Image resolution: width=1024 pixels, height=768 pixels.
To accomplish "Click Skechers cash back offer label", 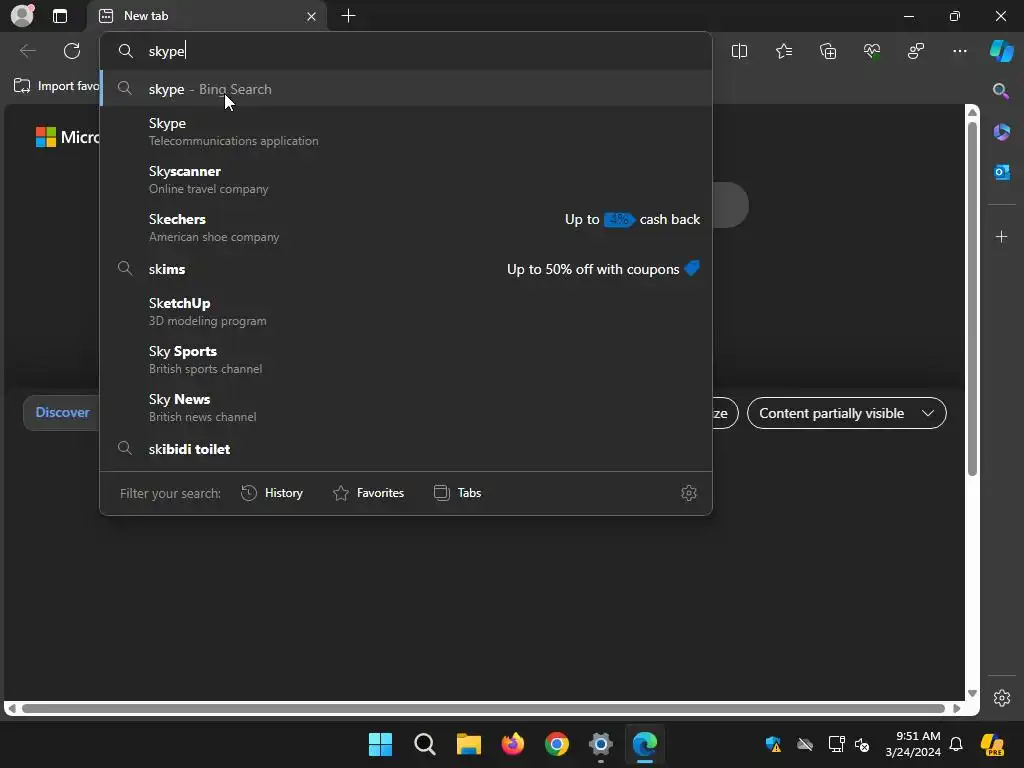I will [632, 219].
